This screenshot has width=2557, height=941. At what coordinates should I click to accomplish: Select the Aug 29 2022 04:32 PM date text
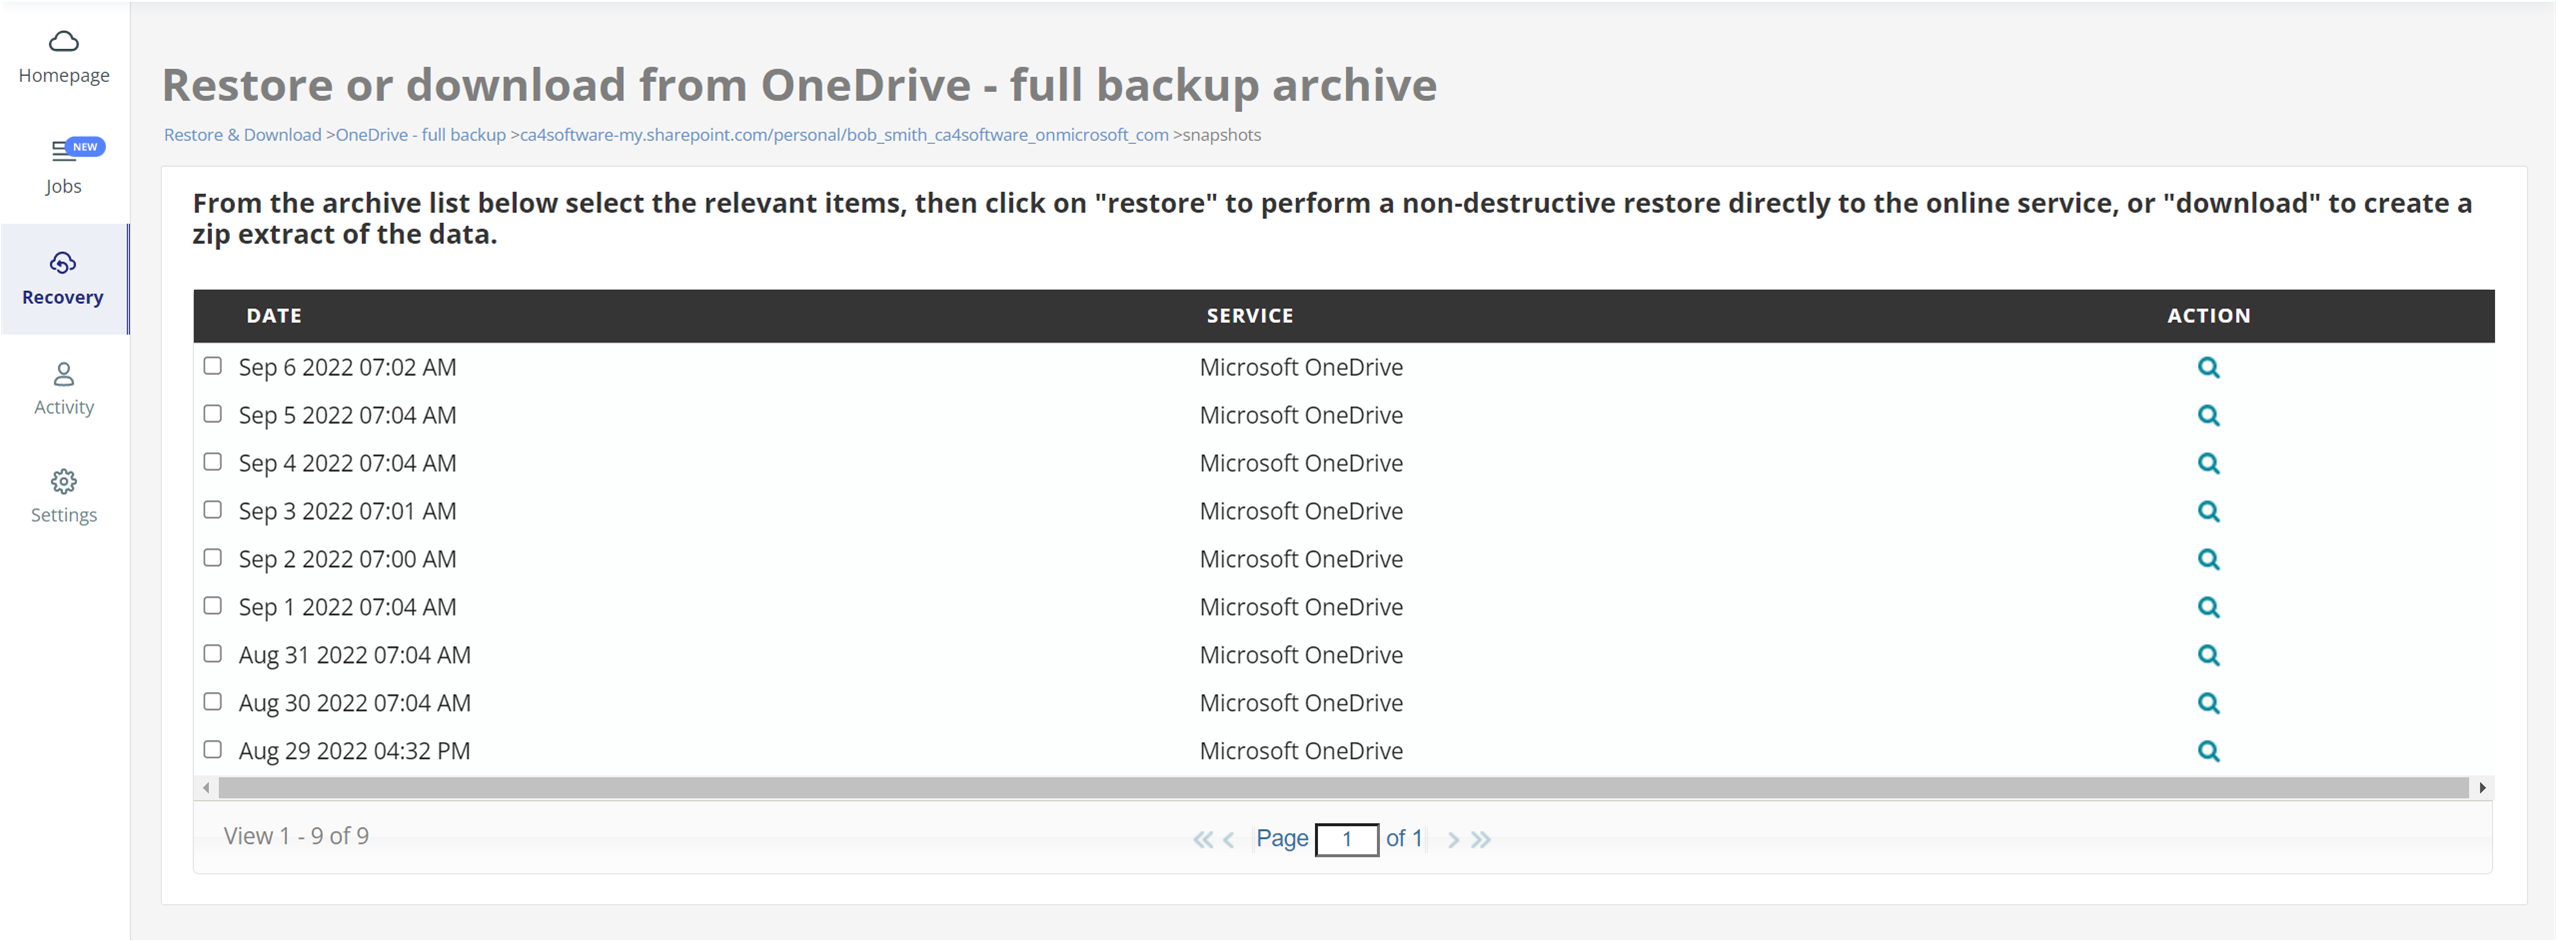coord(354,752)
